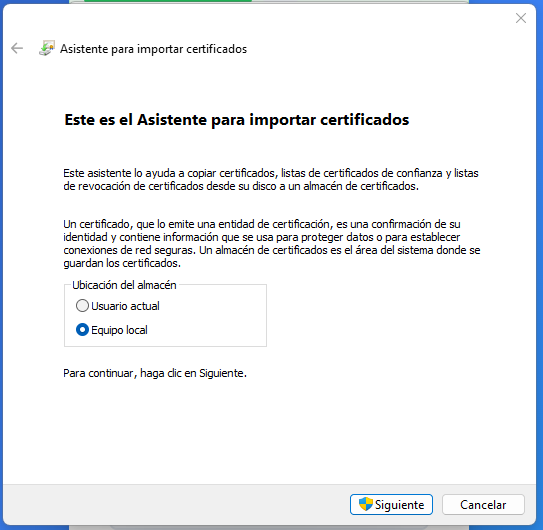Close the certificate import wizard window
Screen dimensions: 543x530
click(x=520, y=18)
